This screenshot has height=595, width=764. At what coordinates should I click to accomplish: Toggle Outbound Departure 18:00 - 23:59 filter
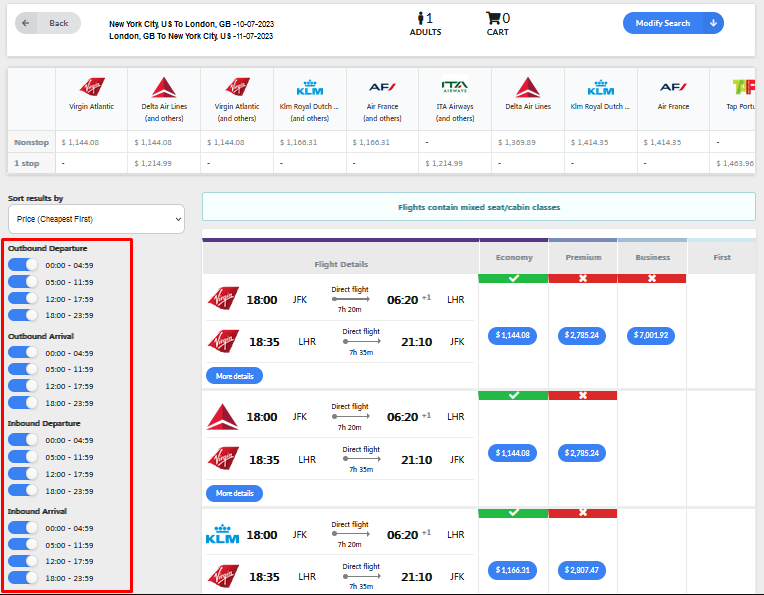tap(23, 315)
